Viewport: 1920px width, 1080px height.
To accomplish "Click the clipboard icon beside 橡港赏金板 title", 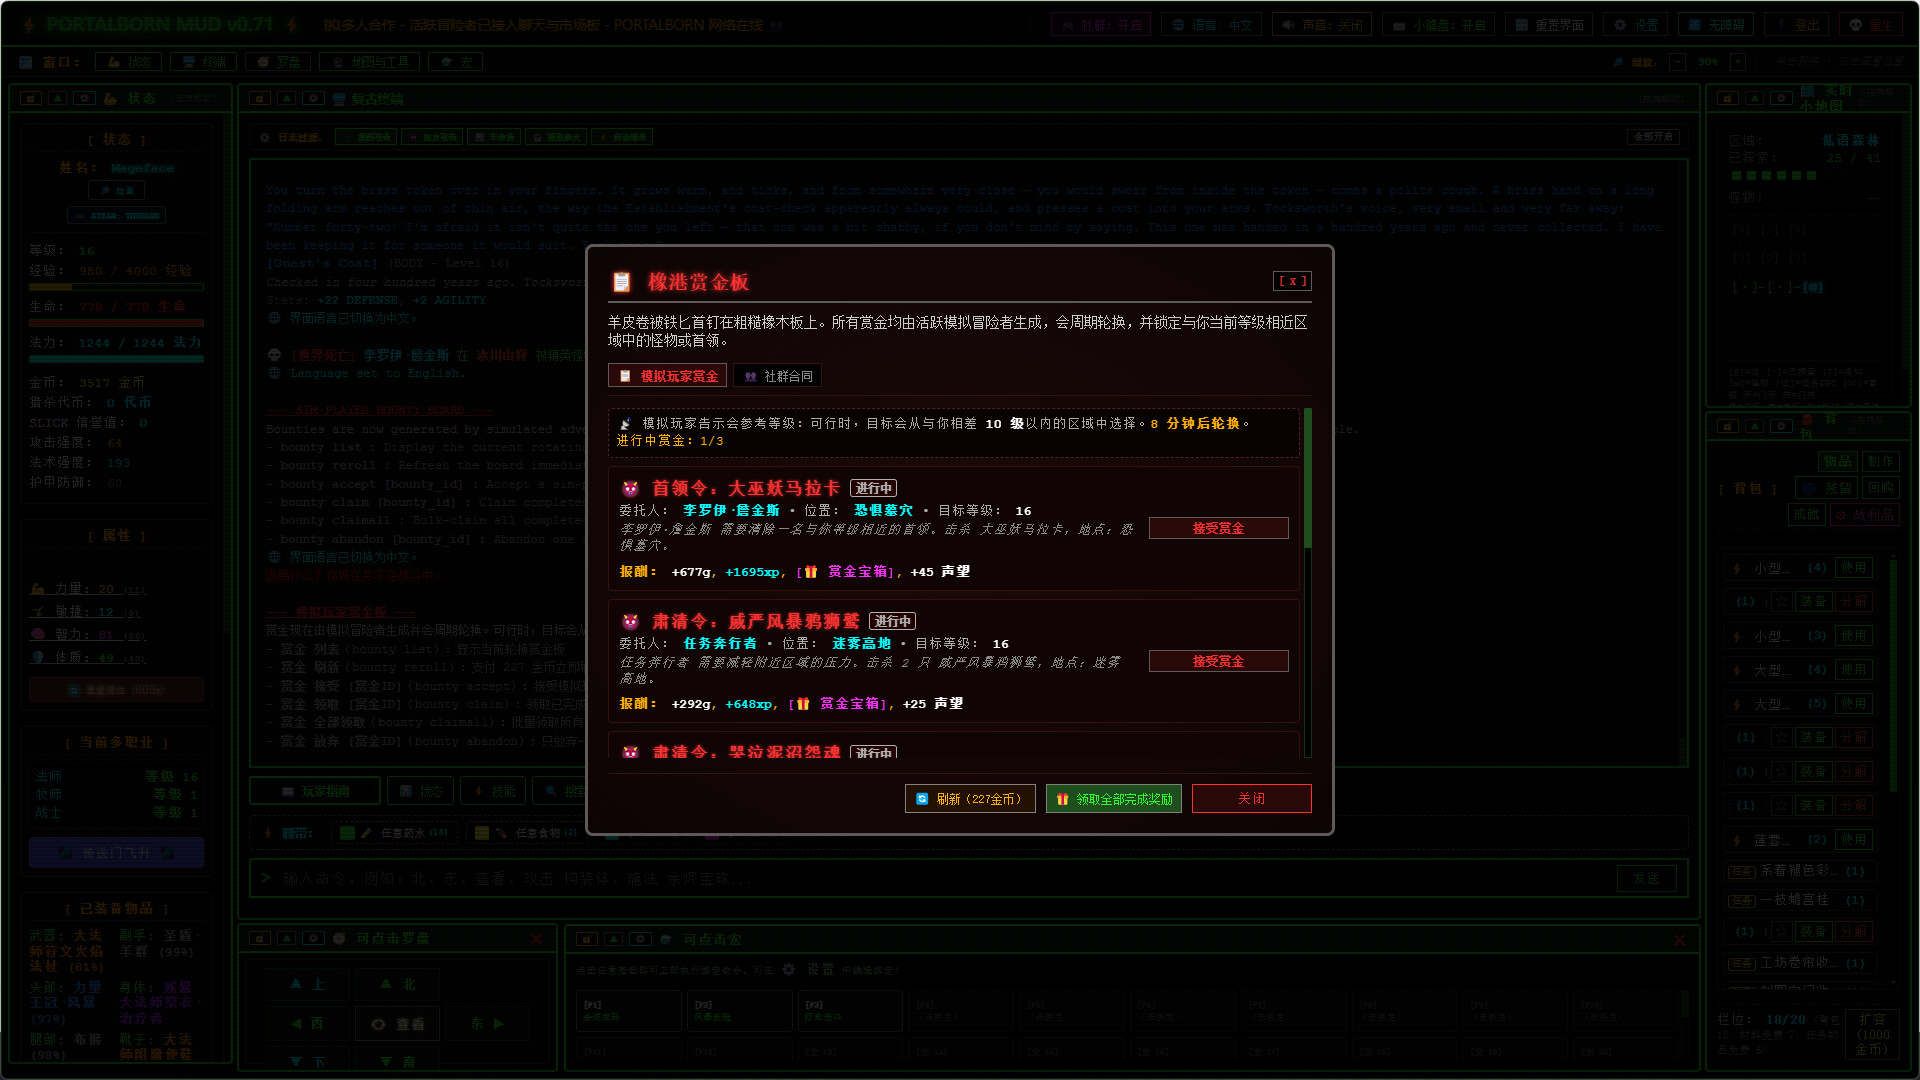I will tap(621, 283).
